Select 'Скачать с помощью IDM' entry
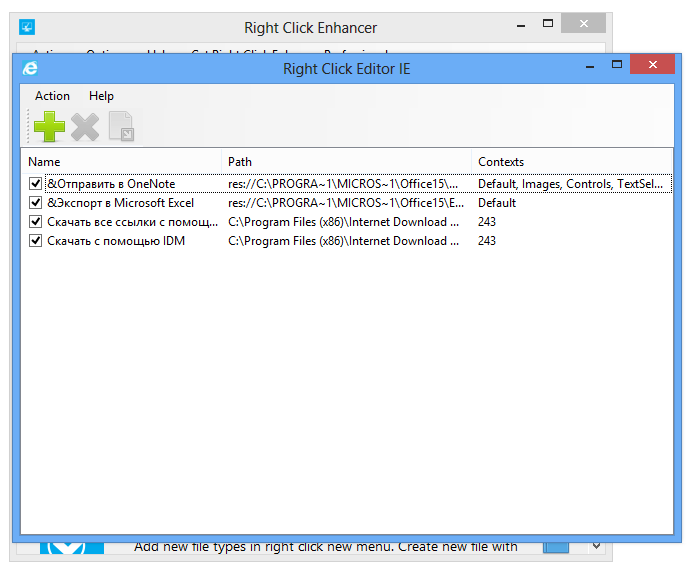 coord(116,241)
